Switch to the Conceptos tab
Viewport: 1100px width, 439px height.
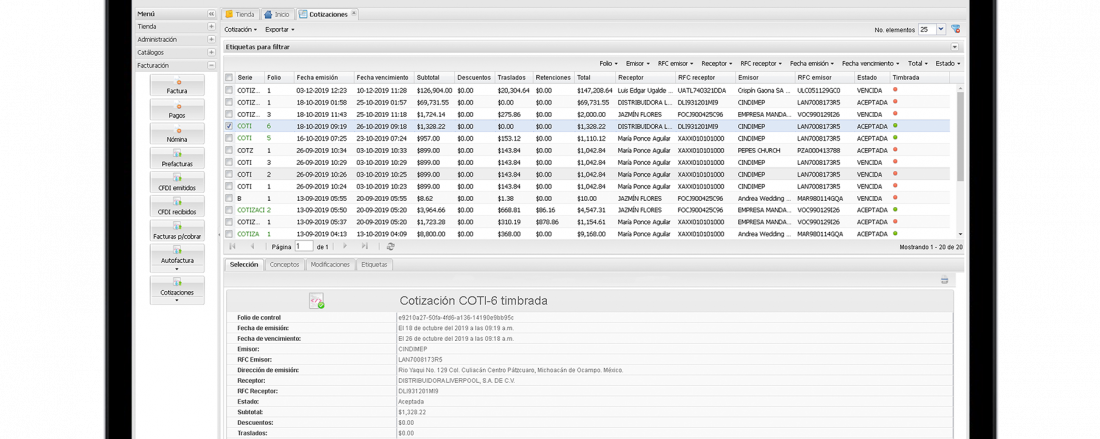point(284,265)
